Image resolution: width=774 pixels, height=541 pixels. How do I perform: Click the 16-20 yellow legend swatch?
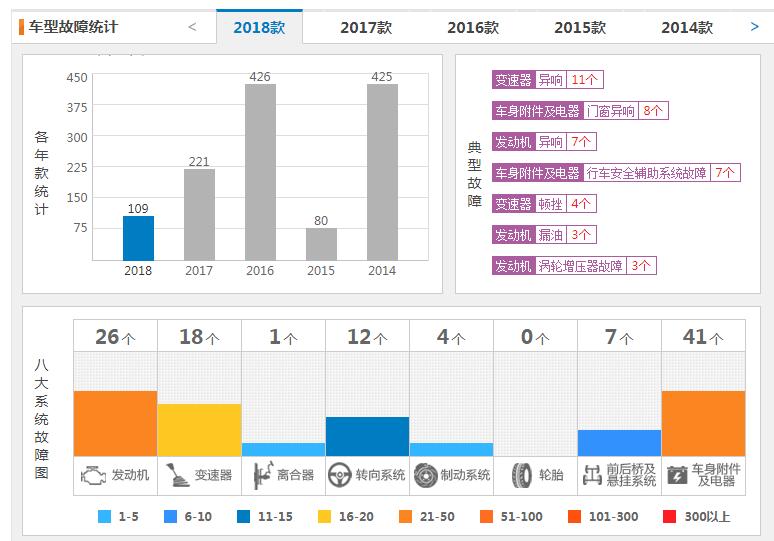(324, 516)
